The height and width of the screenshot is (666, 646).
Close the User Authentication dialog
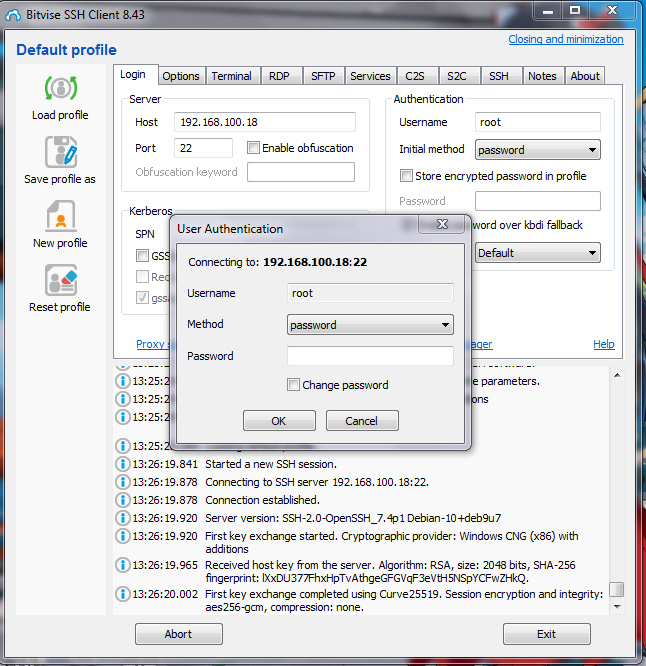coord(442,224)
